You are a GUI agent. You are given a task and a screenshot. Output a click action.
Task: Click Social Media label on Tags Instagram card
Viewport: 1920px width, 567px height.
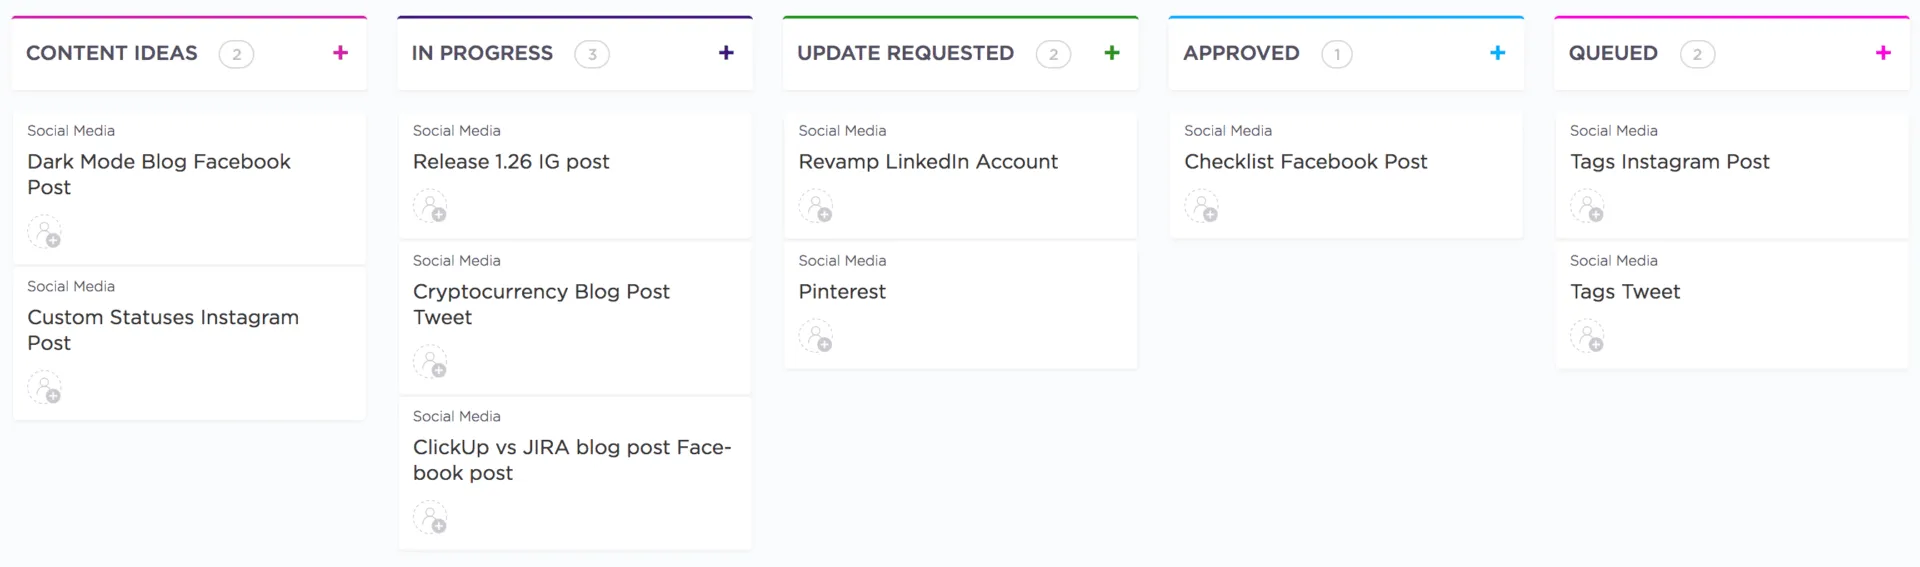click(x=1614, y=131)
